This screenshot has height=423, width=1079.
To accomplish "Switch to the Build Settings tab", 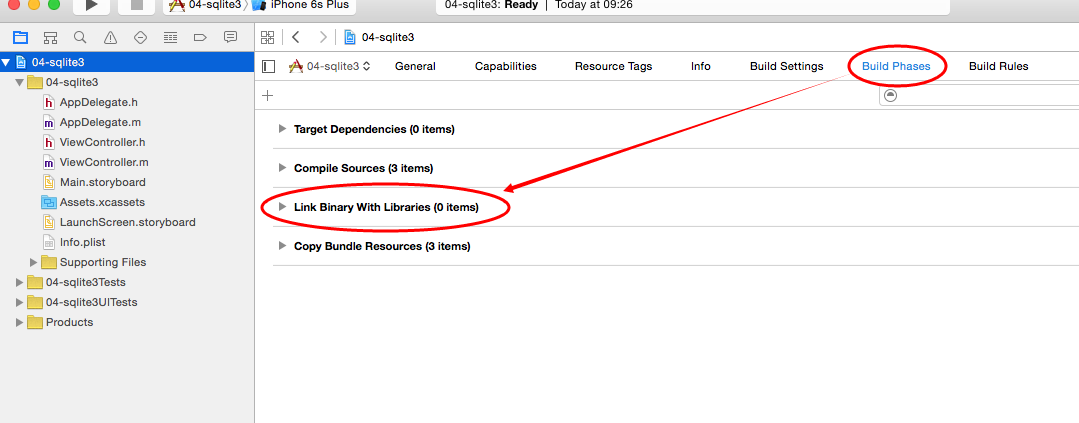I will (x=787, y=67).
